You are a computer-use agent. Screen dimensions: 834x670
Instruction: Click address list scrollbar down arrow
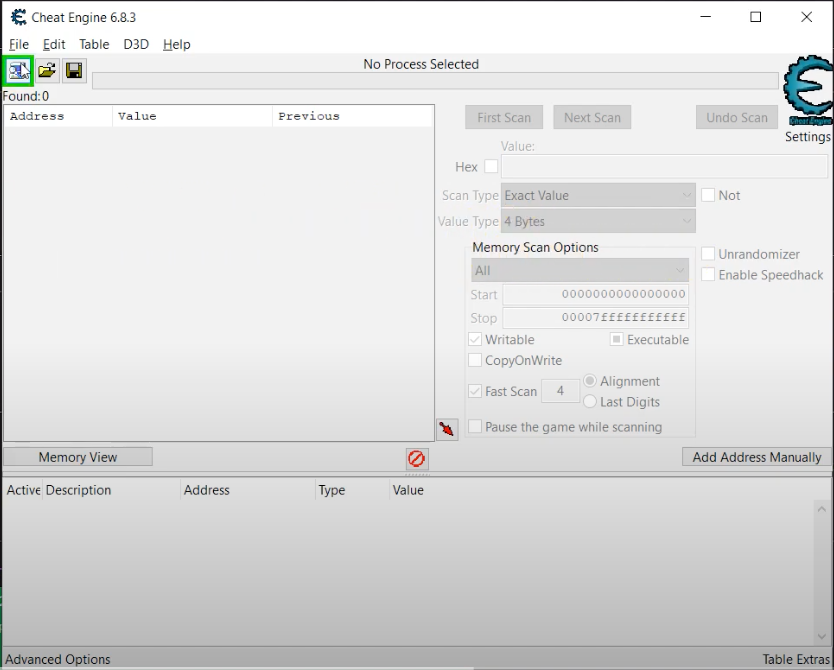(822, 636)
